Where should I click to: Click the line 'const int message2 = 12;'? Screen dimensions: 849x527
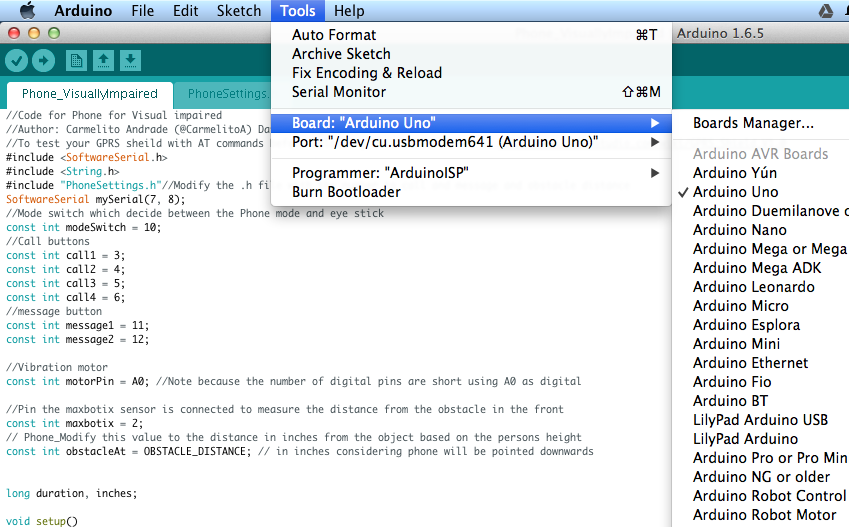coord(77,340)
